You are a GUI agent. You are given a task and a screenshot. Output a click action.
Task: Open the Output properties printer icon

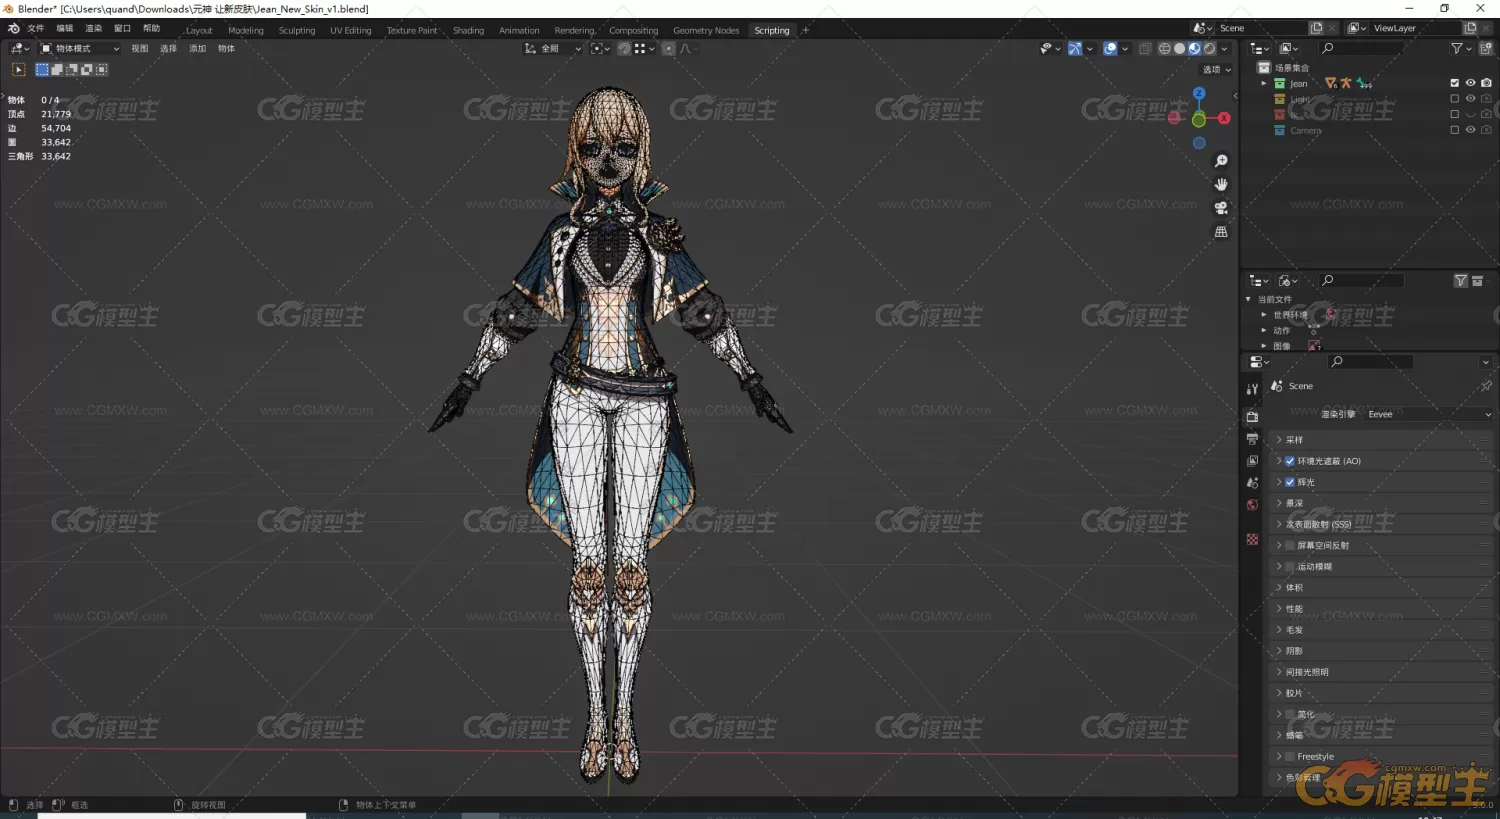[x=1252, y=439]
